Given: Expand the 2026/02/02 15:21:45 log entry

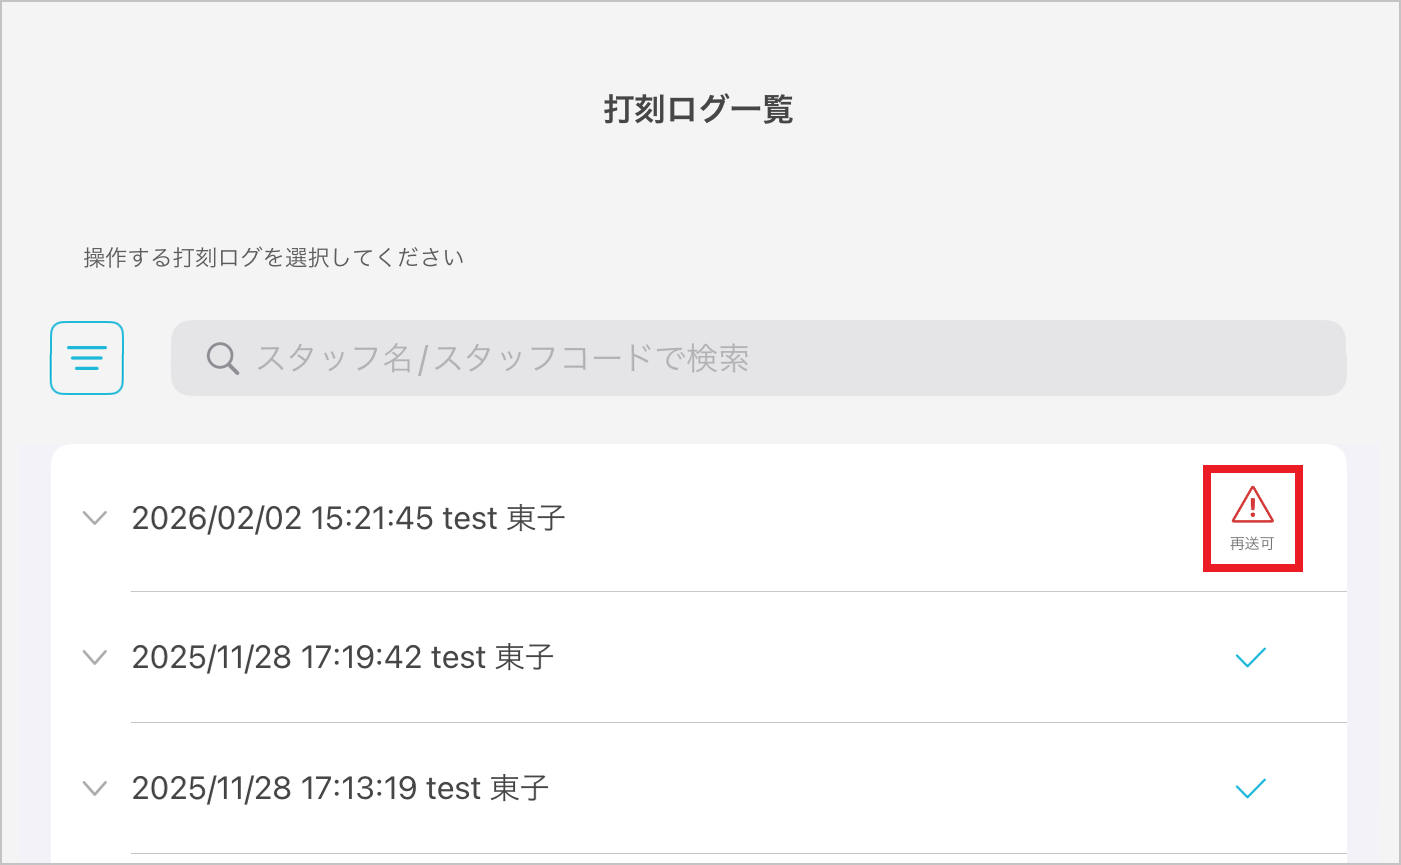Looking at the screenshot, I should pos(95,518).
